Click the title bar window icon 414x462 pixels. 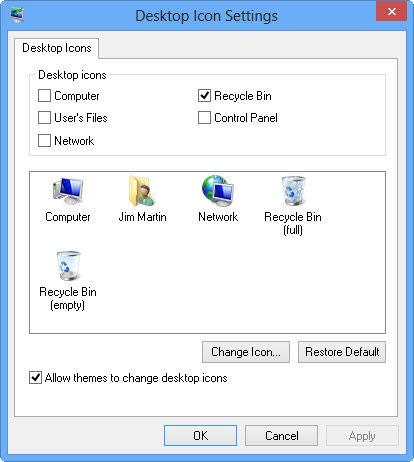[x=17, y=15]
